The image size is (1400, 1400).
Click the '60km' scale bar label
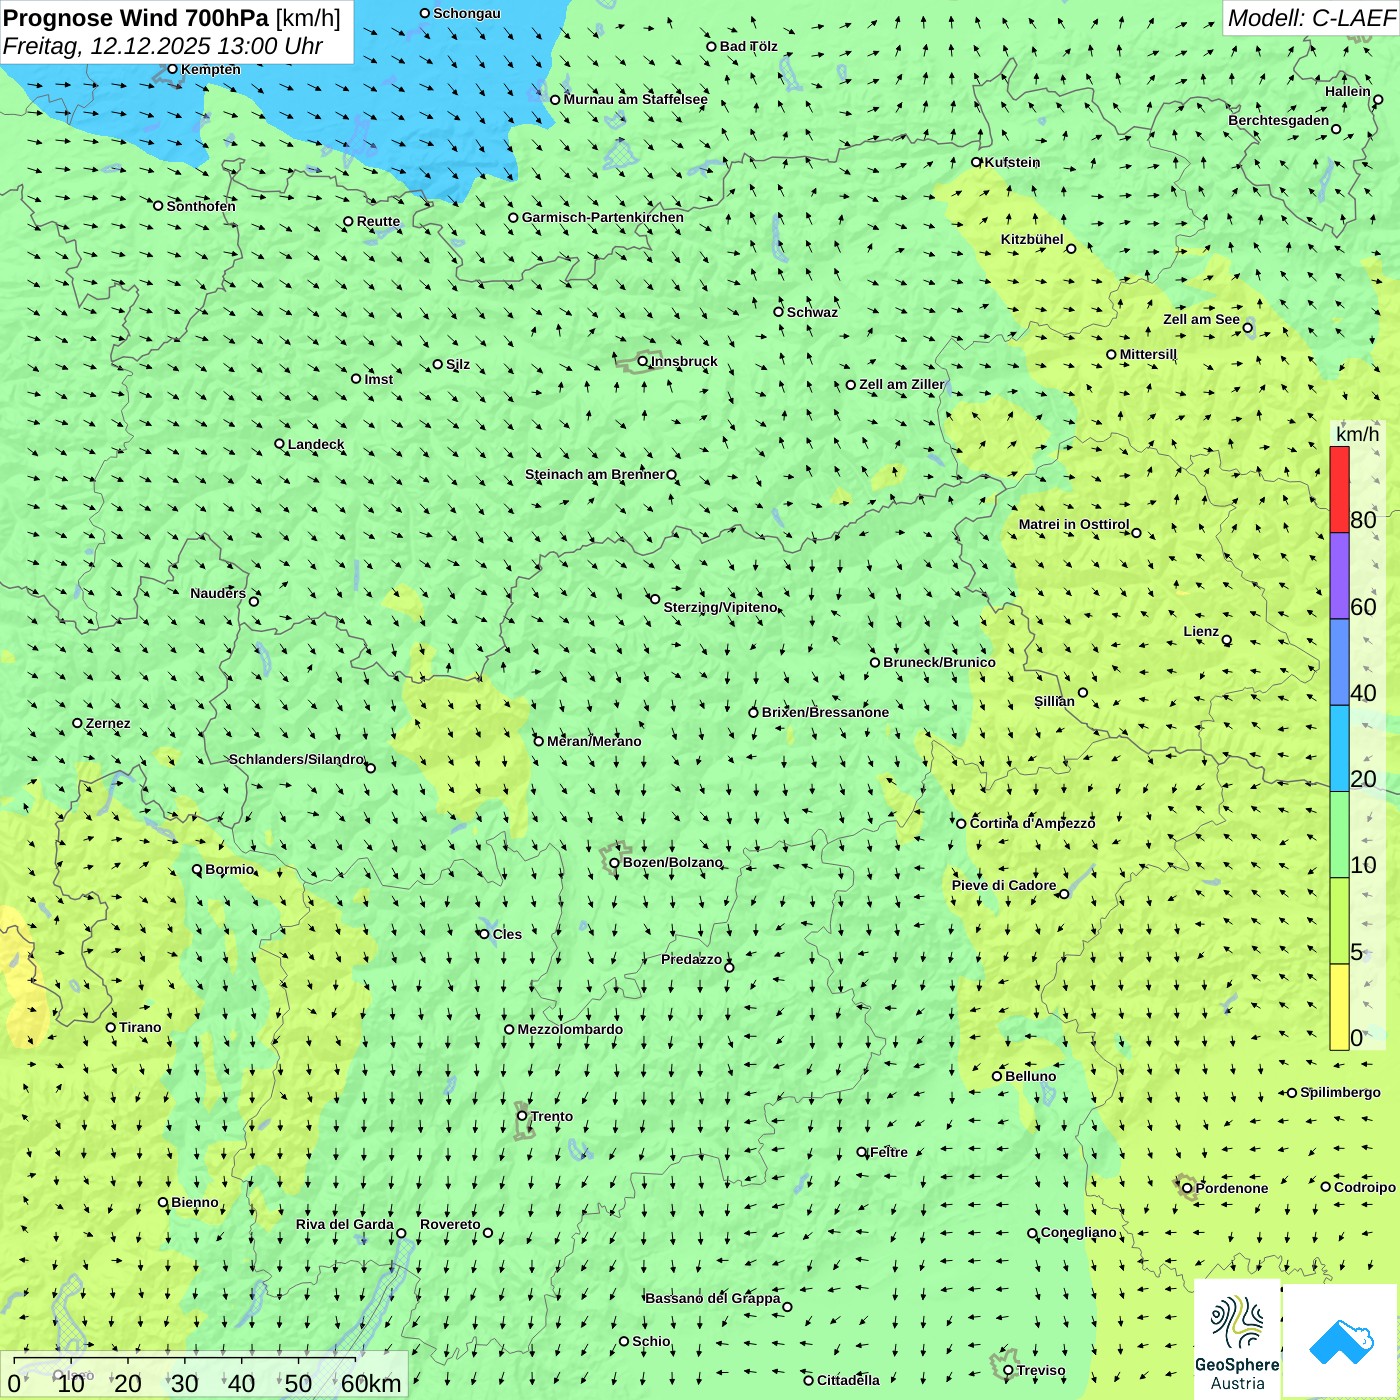(371, 1383)
